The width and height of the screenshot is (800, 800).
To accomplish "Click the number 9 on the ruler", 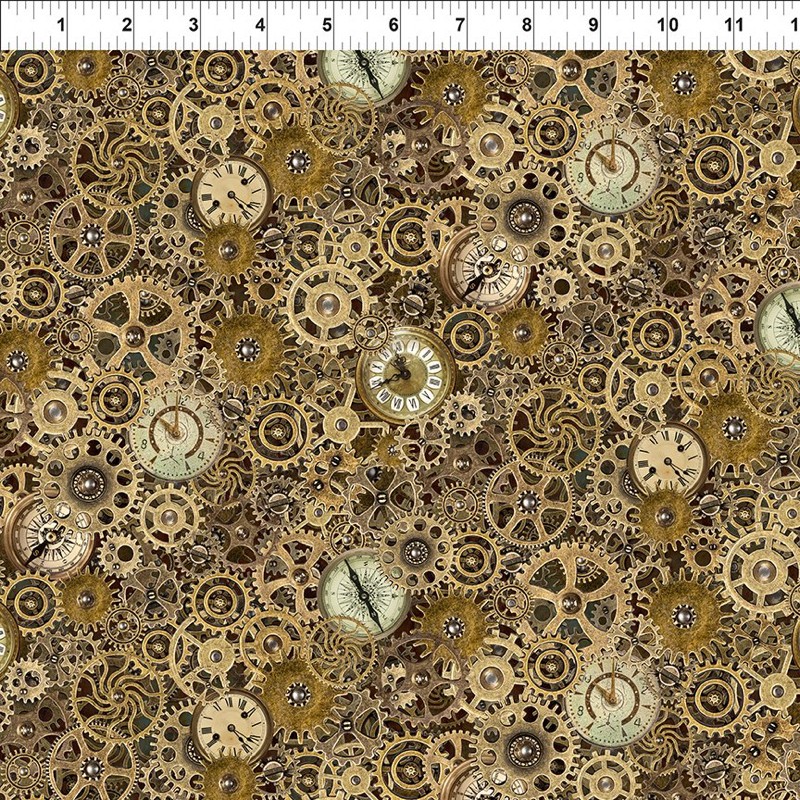I will pyautogui.click(x=593, y=24).
